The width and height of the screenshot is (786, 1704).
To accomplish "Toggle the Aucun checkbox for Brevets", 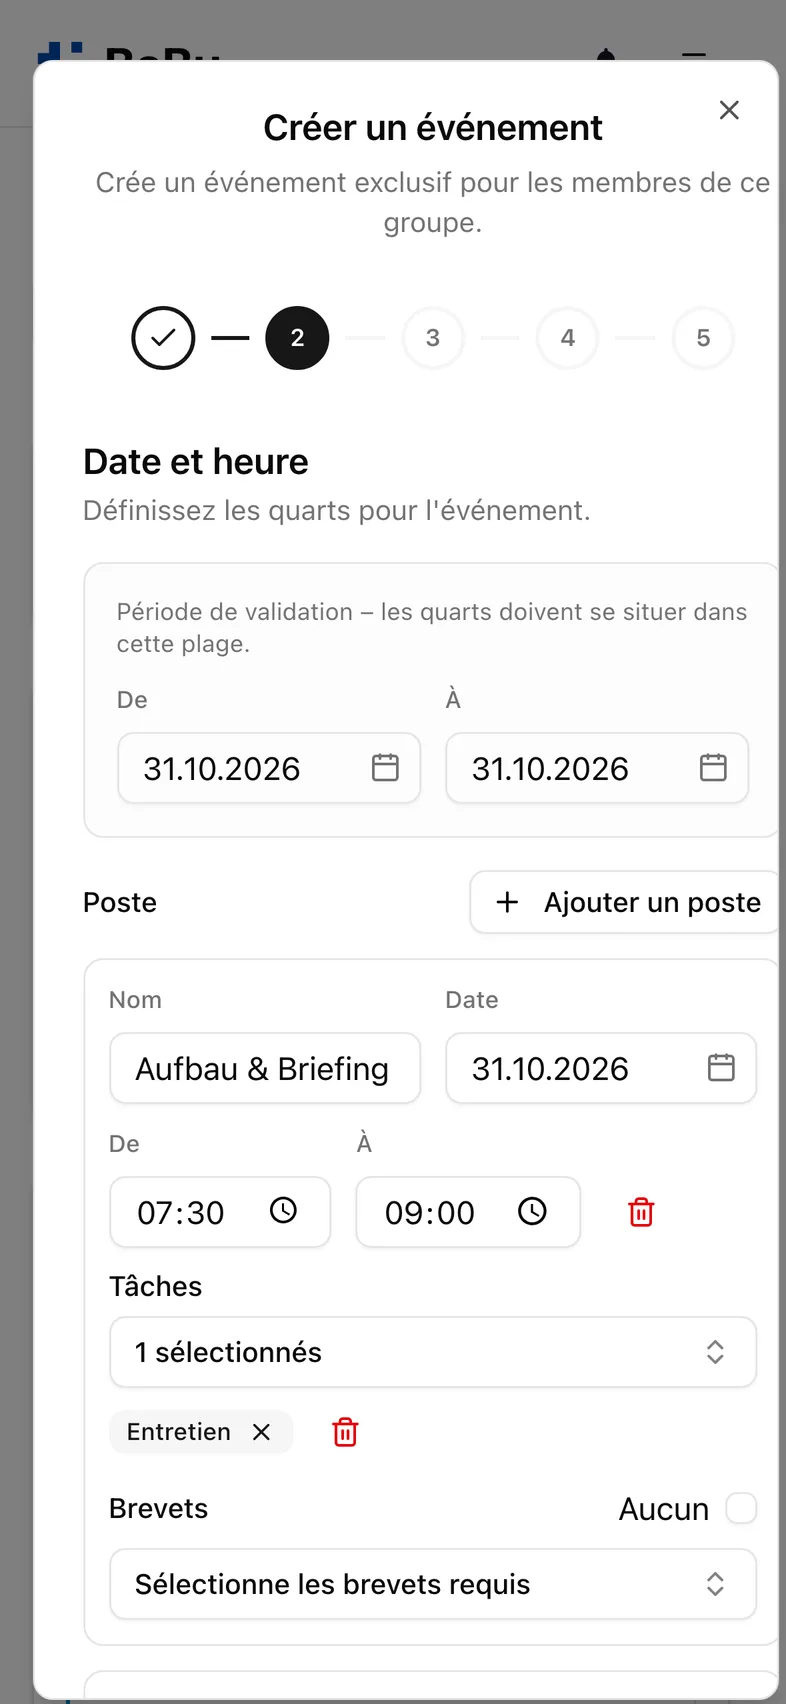I will pos(741,1508).
